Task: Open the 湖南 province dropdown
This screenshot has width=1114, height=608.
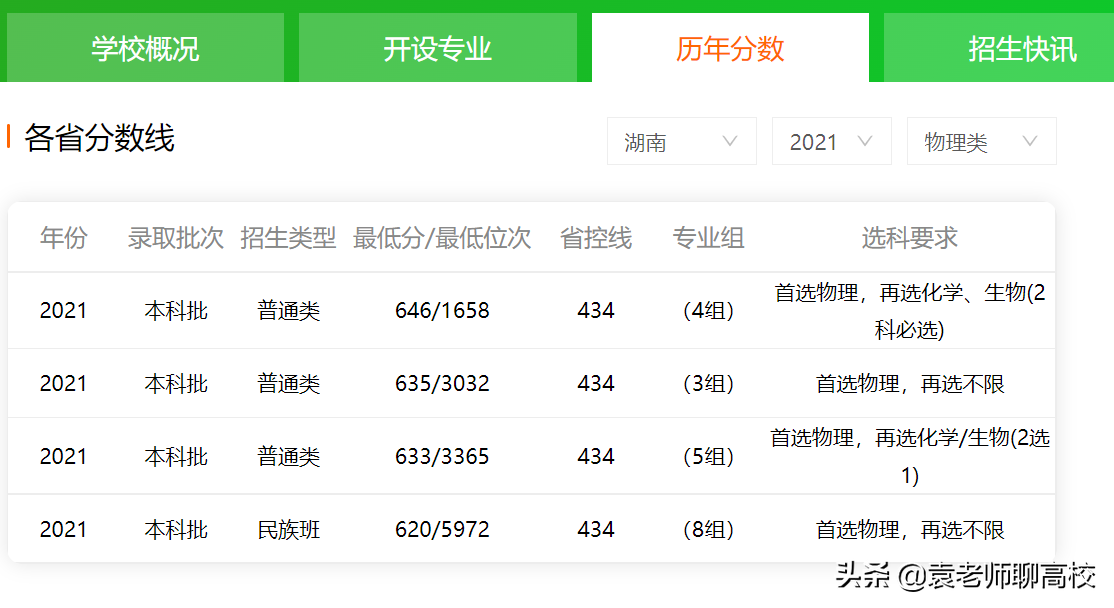Action: click(681, 140)
